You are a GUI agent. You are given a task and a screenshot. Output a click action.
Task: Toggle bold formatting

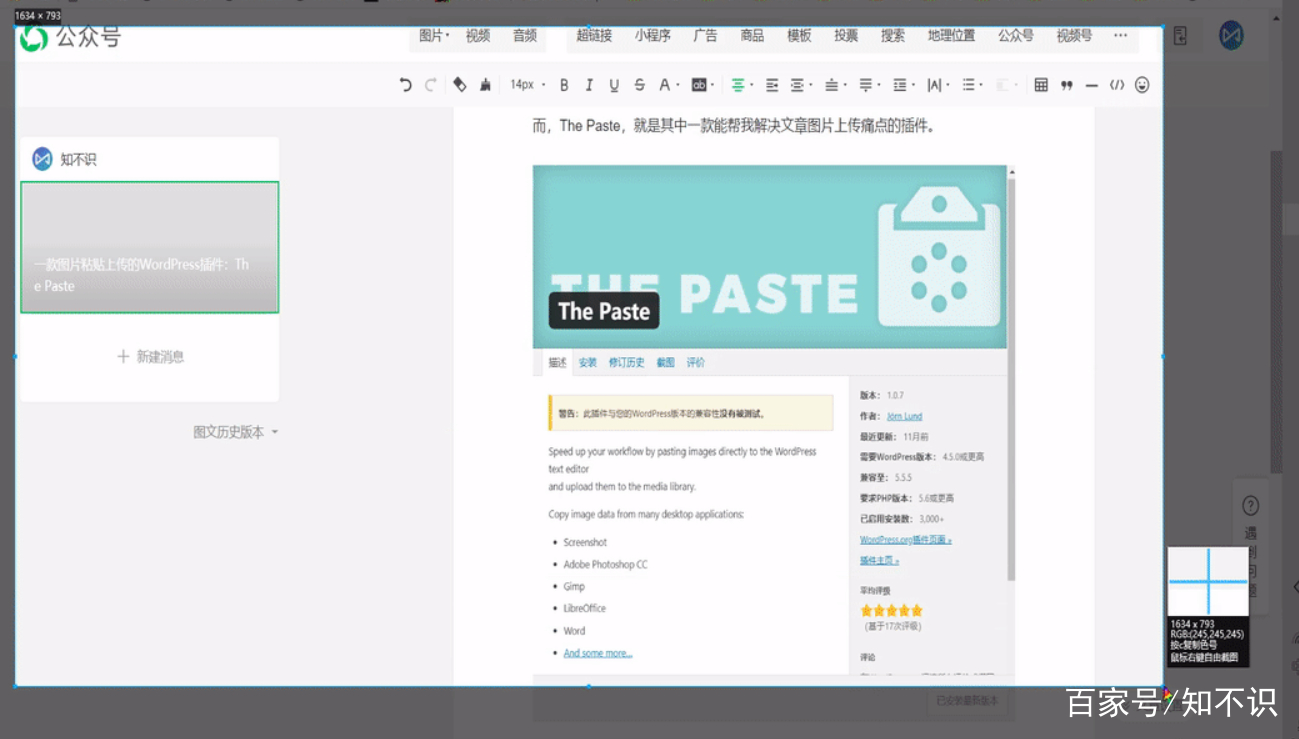(564, 85)
